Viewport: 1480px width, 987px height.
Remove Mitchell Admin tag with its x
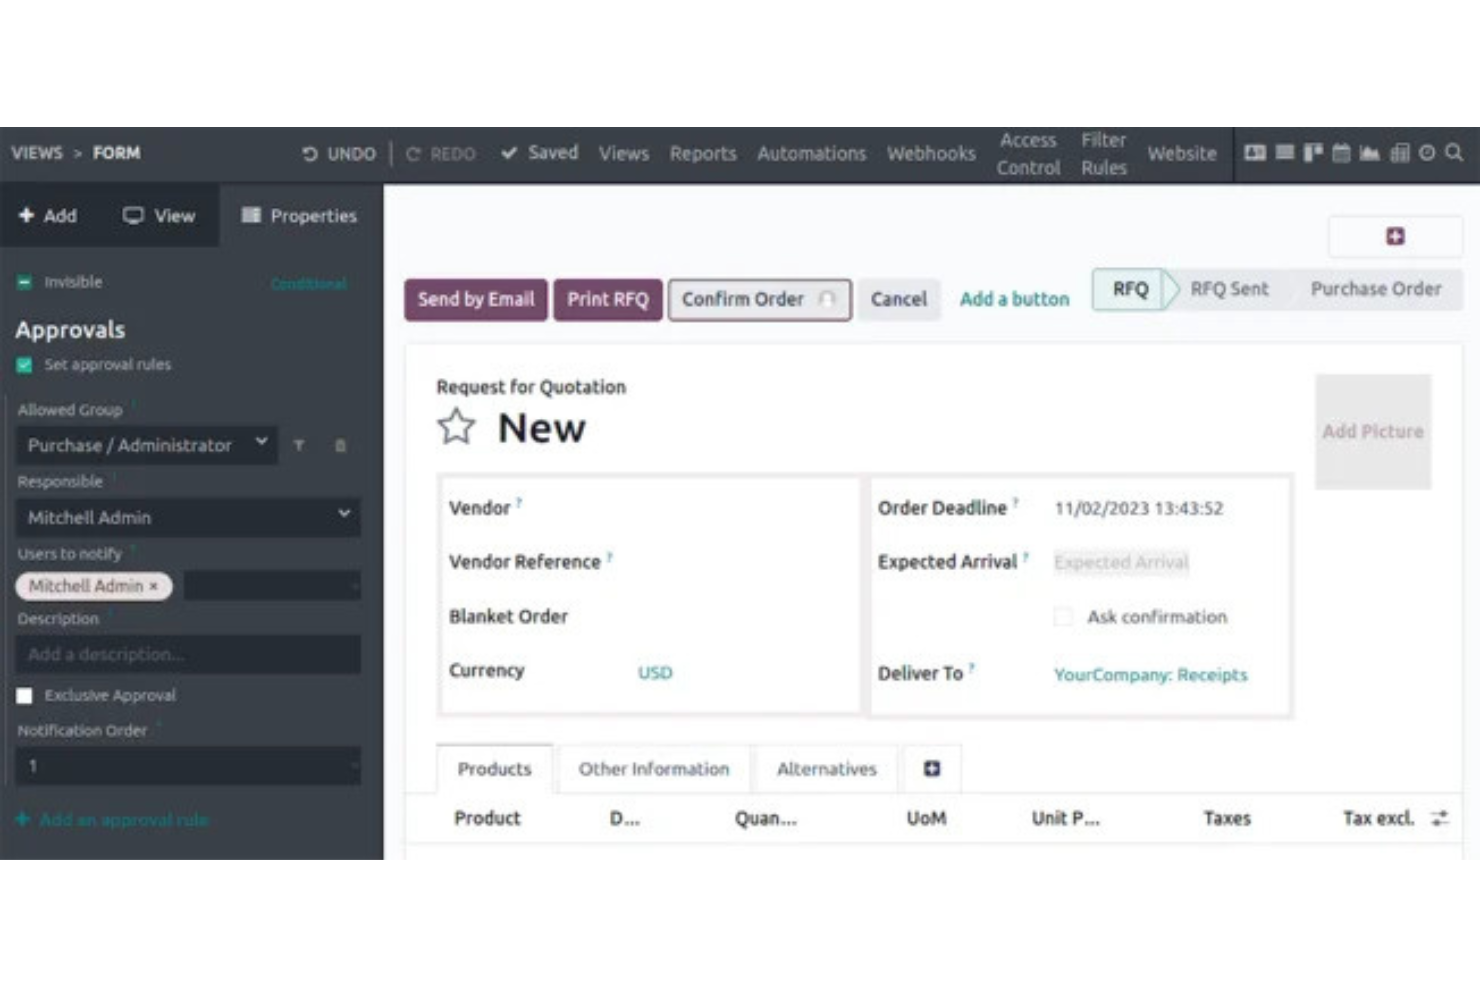(154, 586)
